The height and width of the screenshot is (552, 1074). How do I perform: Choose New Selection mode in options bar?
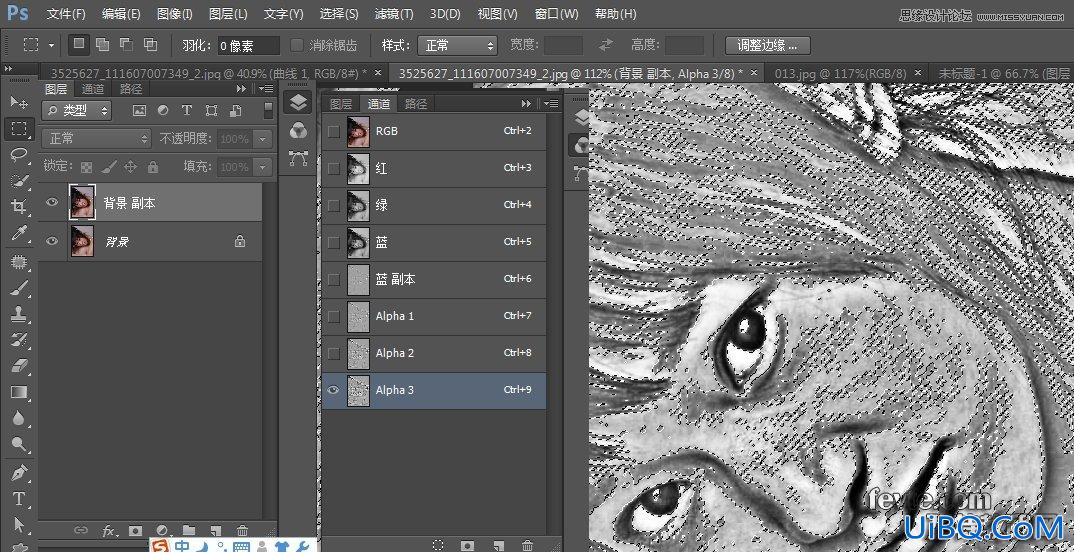coord(79,45)
